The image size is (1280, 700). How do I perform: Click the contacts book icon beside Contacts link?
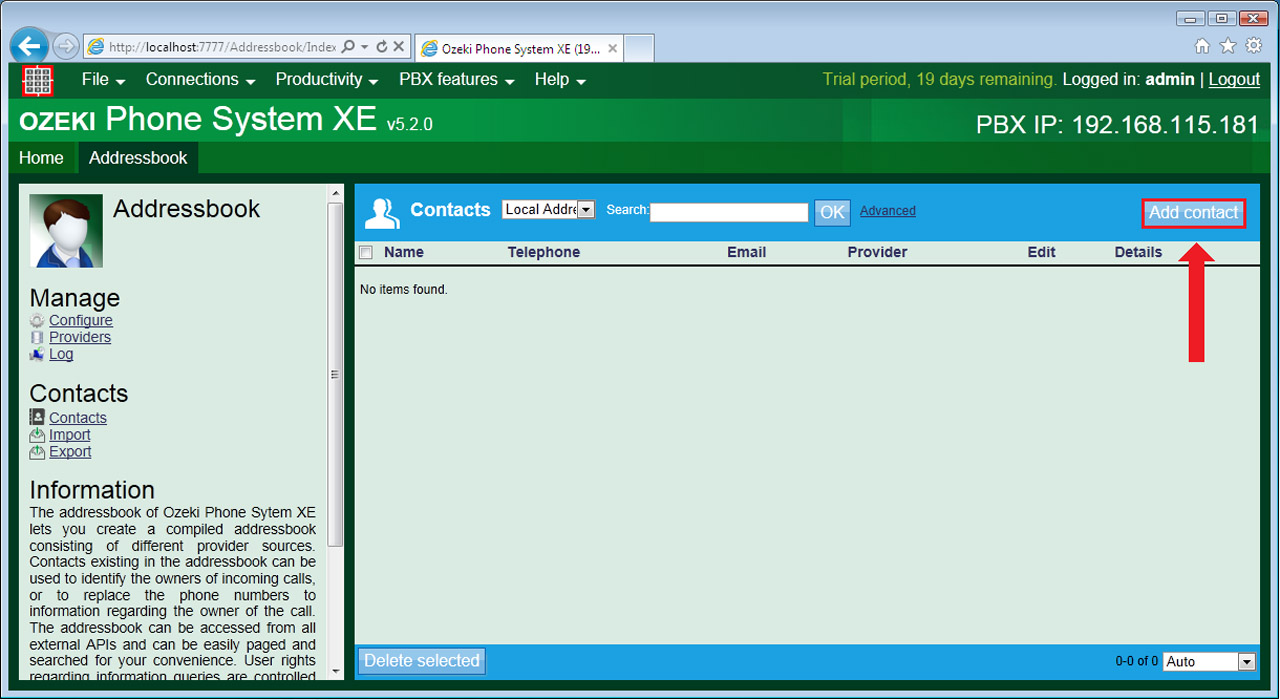pyautogui.click(x=37, y=418)
